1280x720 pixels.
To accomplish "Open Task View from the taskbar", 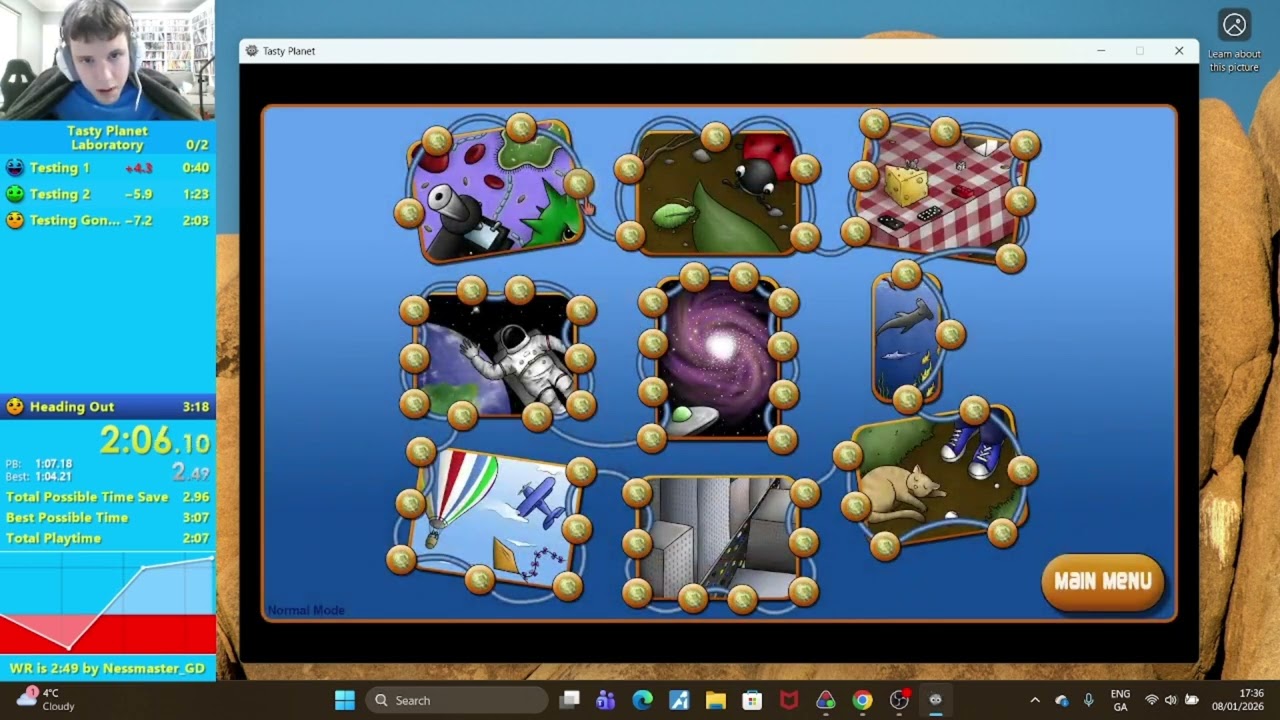I will (569, 700).
